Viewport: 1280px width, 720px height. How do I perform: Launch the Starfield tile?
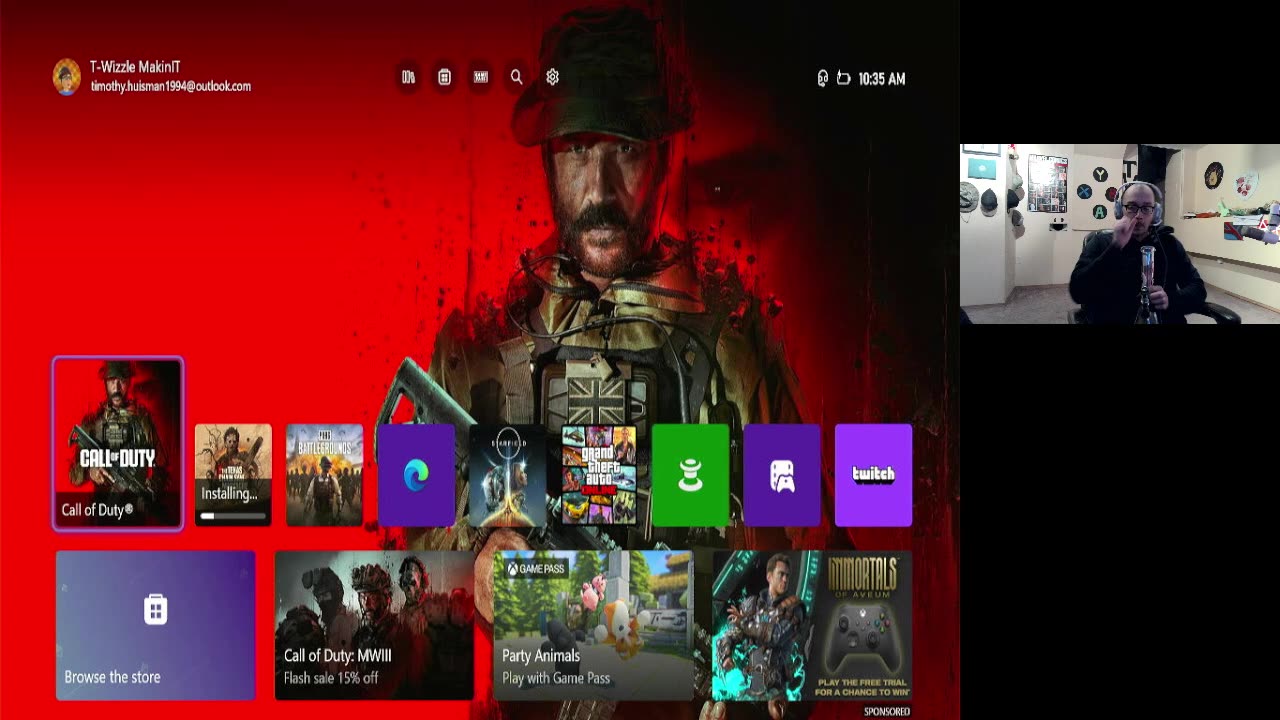(x=507, y=475)
